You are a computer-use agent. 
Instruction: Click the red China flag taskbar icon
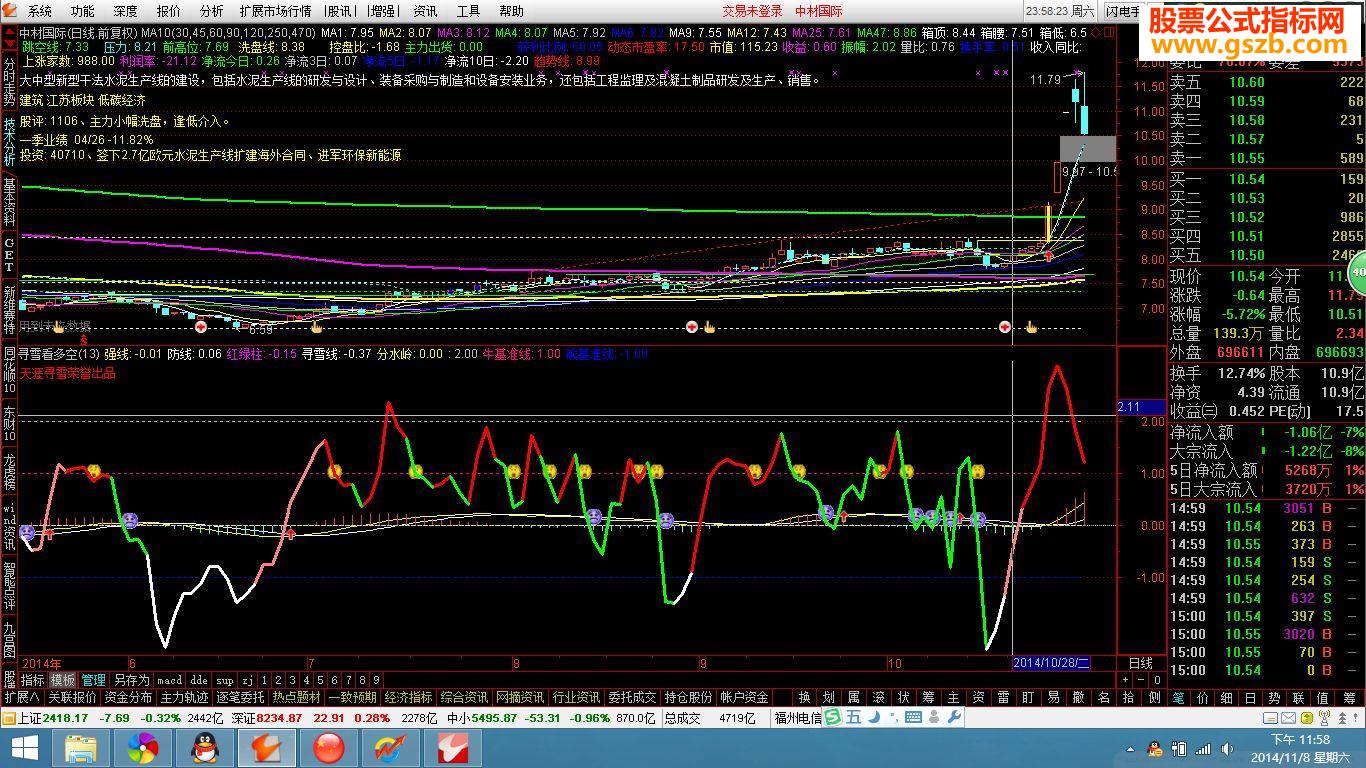pos(329,748)
